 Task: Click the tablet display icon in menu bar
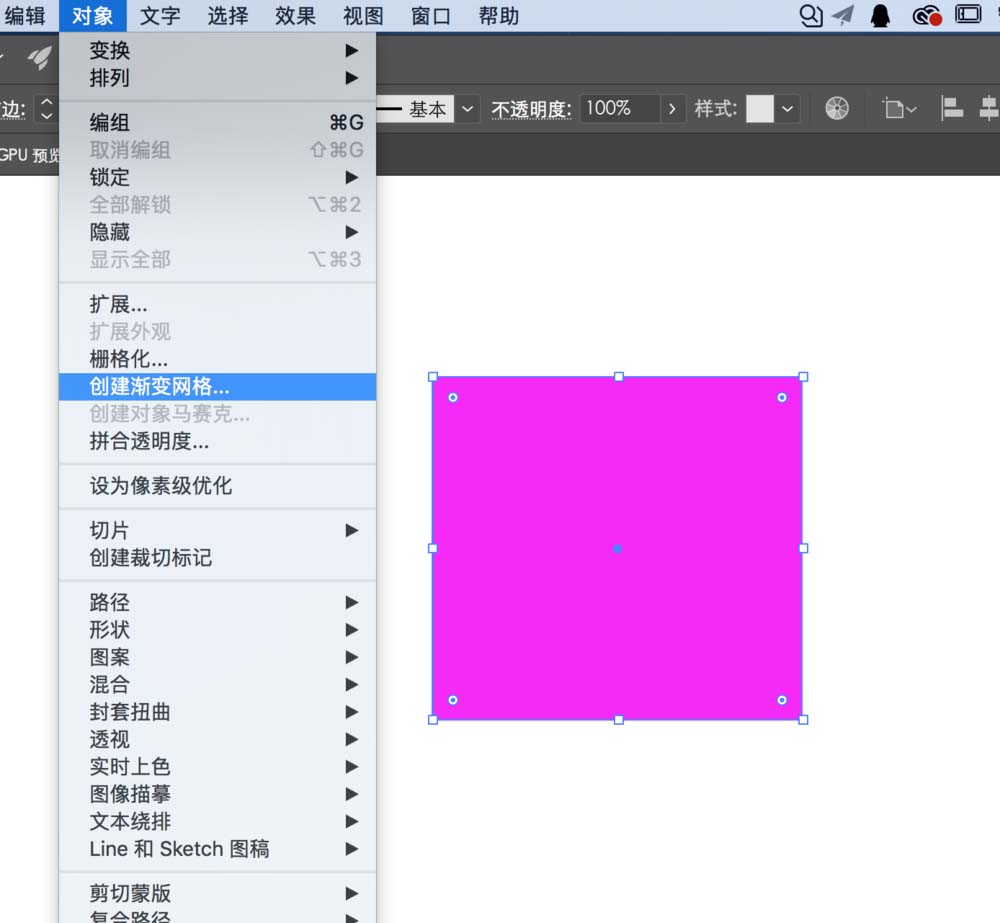[965, 14]
